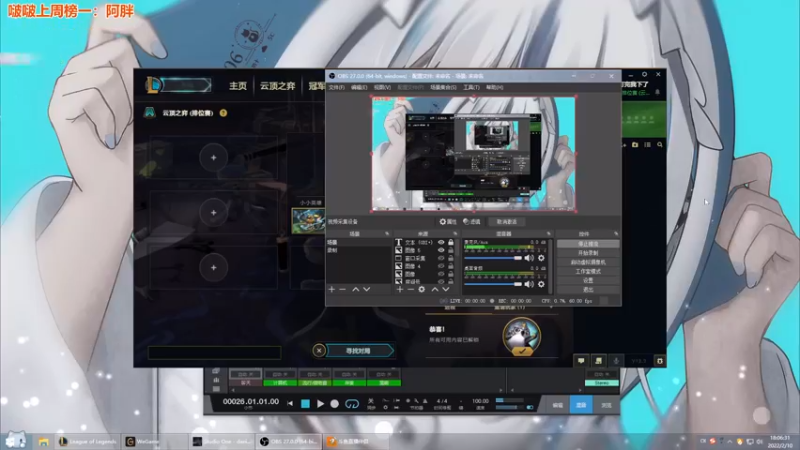Toggle visibility of 图像 5 source
This screenshot has width=800, height=450.
(x=441, y=250)
